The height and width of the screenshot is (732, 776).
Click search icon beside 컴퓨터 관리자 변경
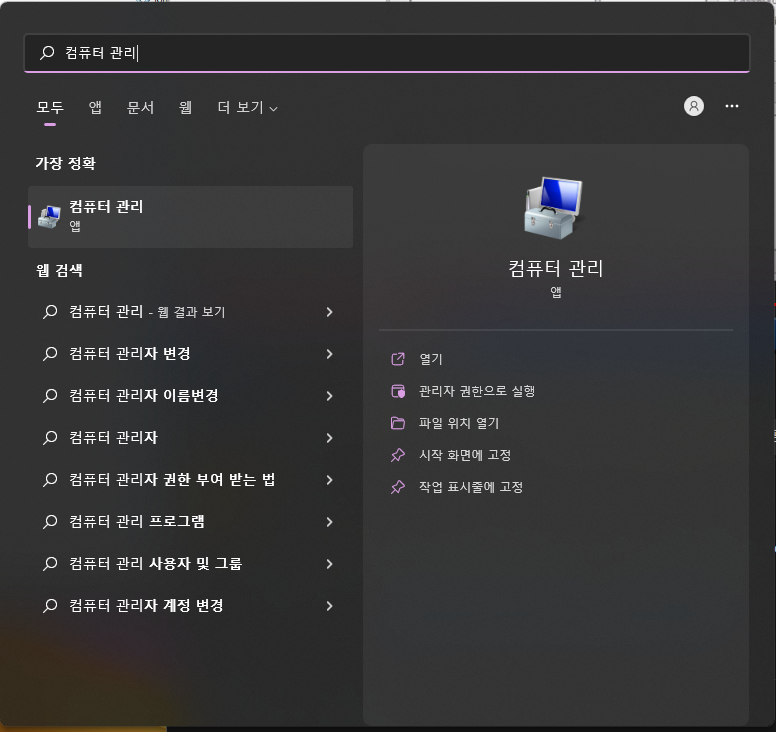(x=50, y=354)
